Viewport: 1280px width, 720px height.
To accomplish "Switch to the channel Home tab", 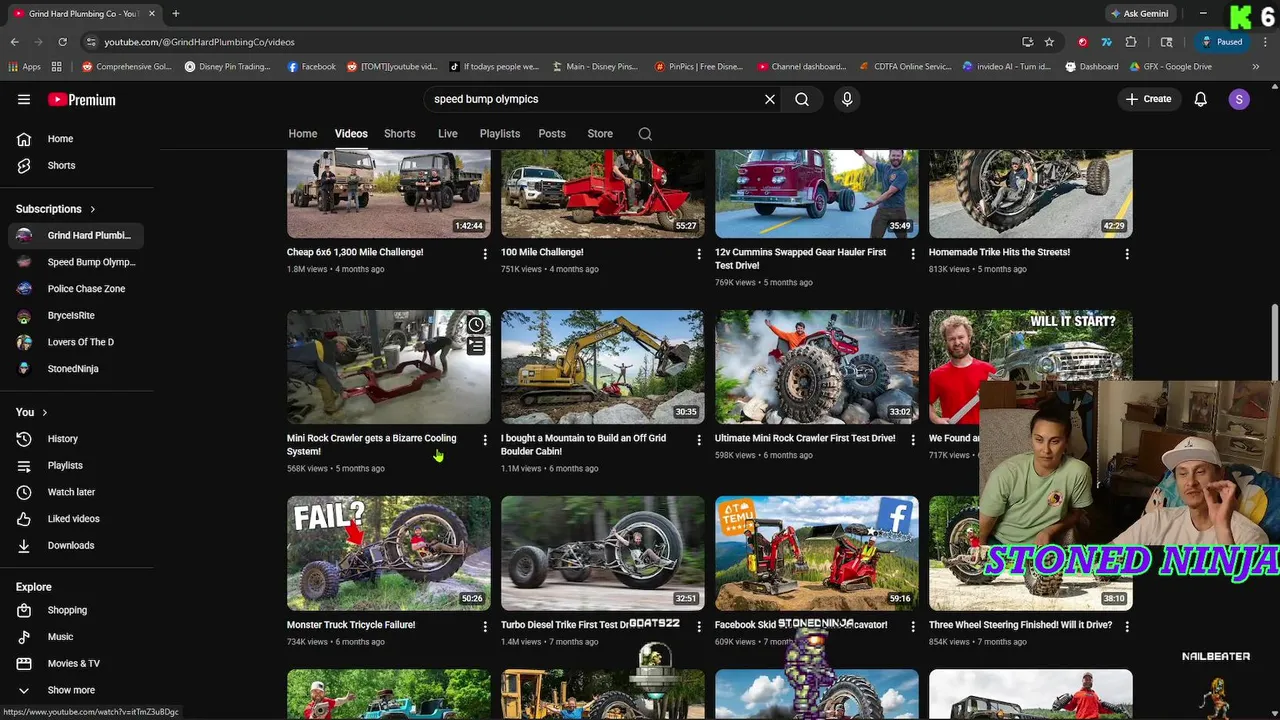I will click(x=303, y=134).
